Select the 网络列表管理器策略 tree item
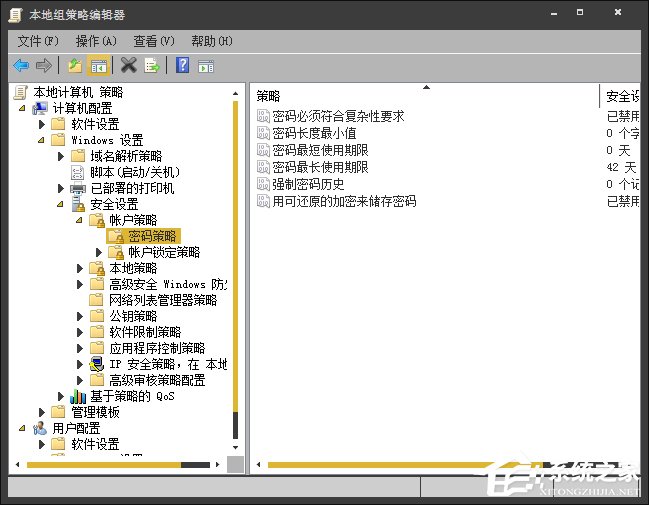649x505 pixels. pyautogui.click(x=163, y=300)
